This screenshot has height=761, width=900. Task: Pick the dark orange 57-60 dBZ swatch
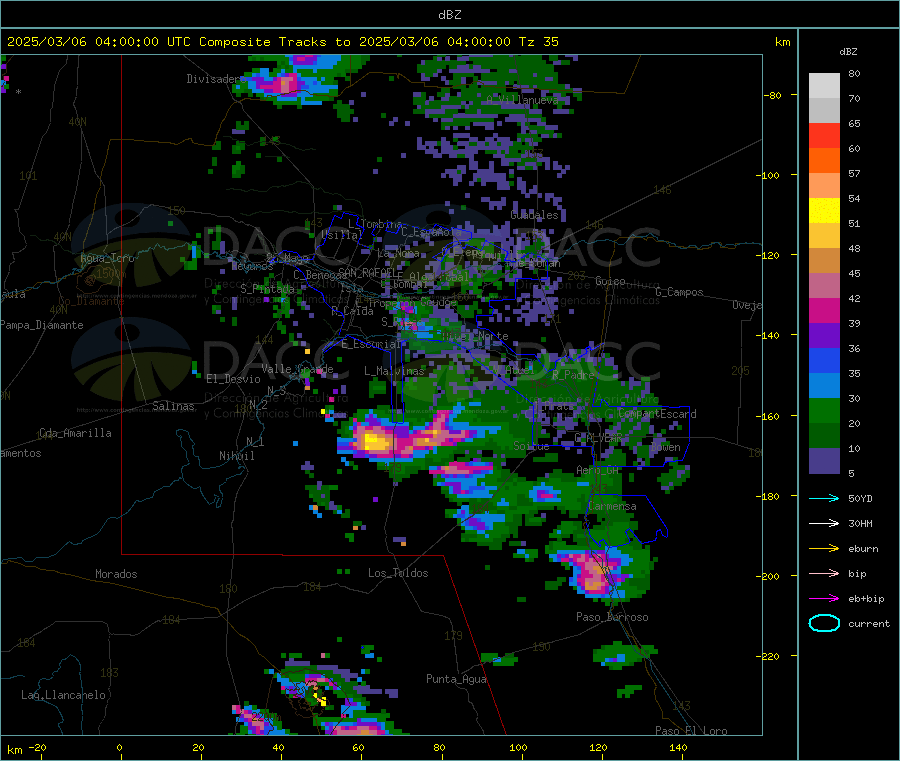point(824,161)
